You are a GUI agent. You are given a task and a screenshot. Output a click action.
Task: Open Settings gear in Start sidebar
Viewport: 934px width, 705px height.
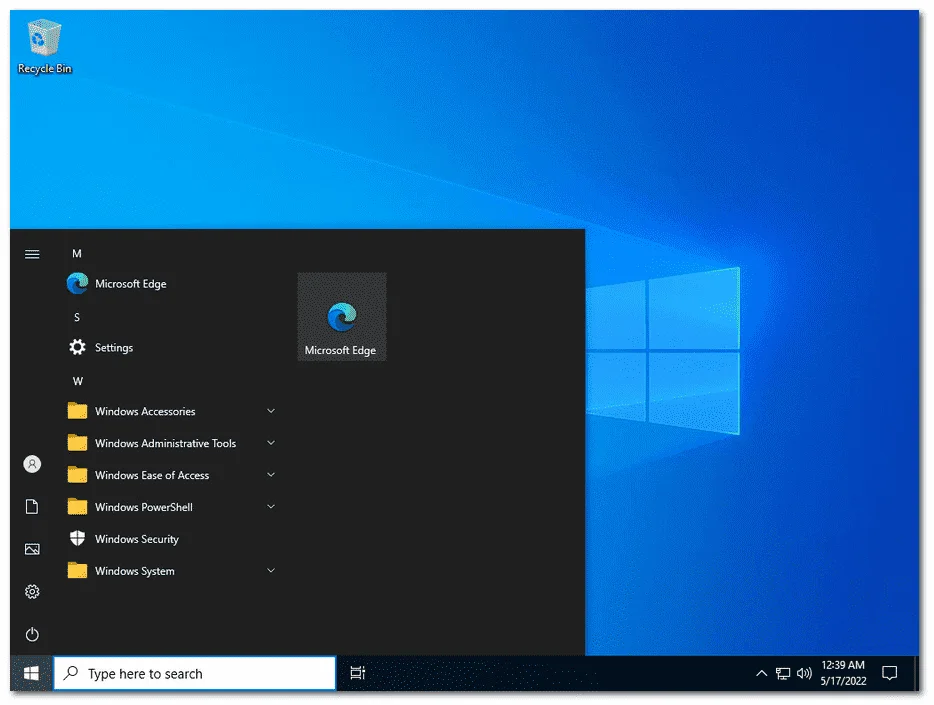coord(32,591)
